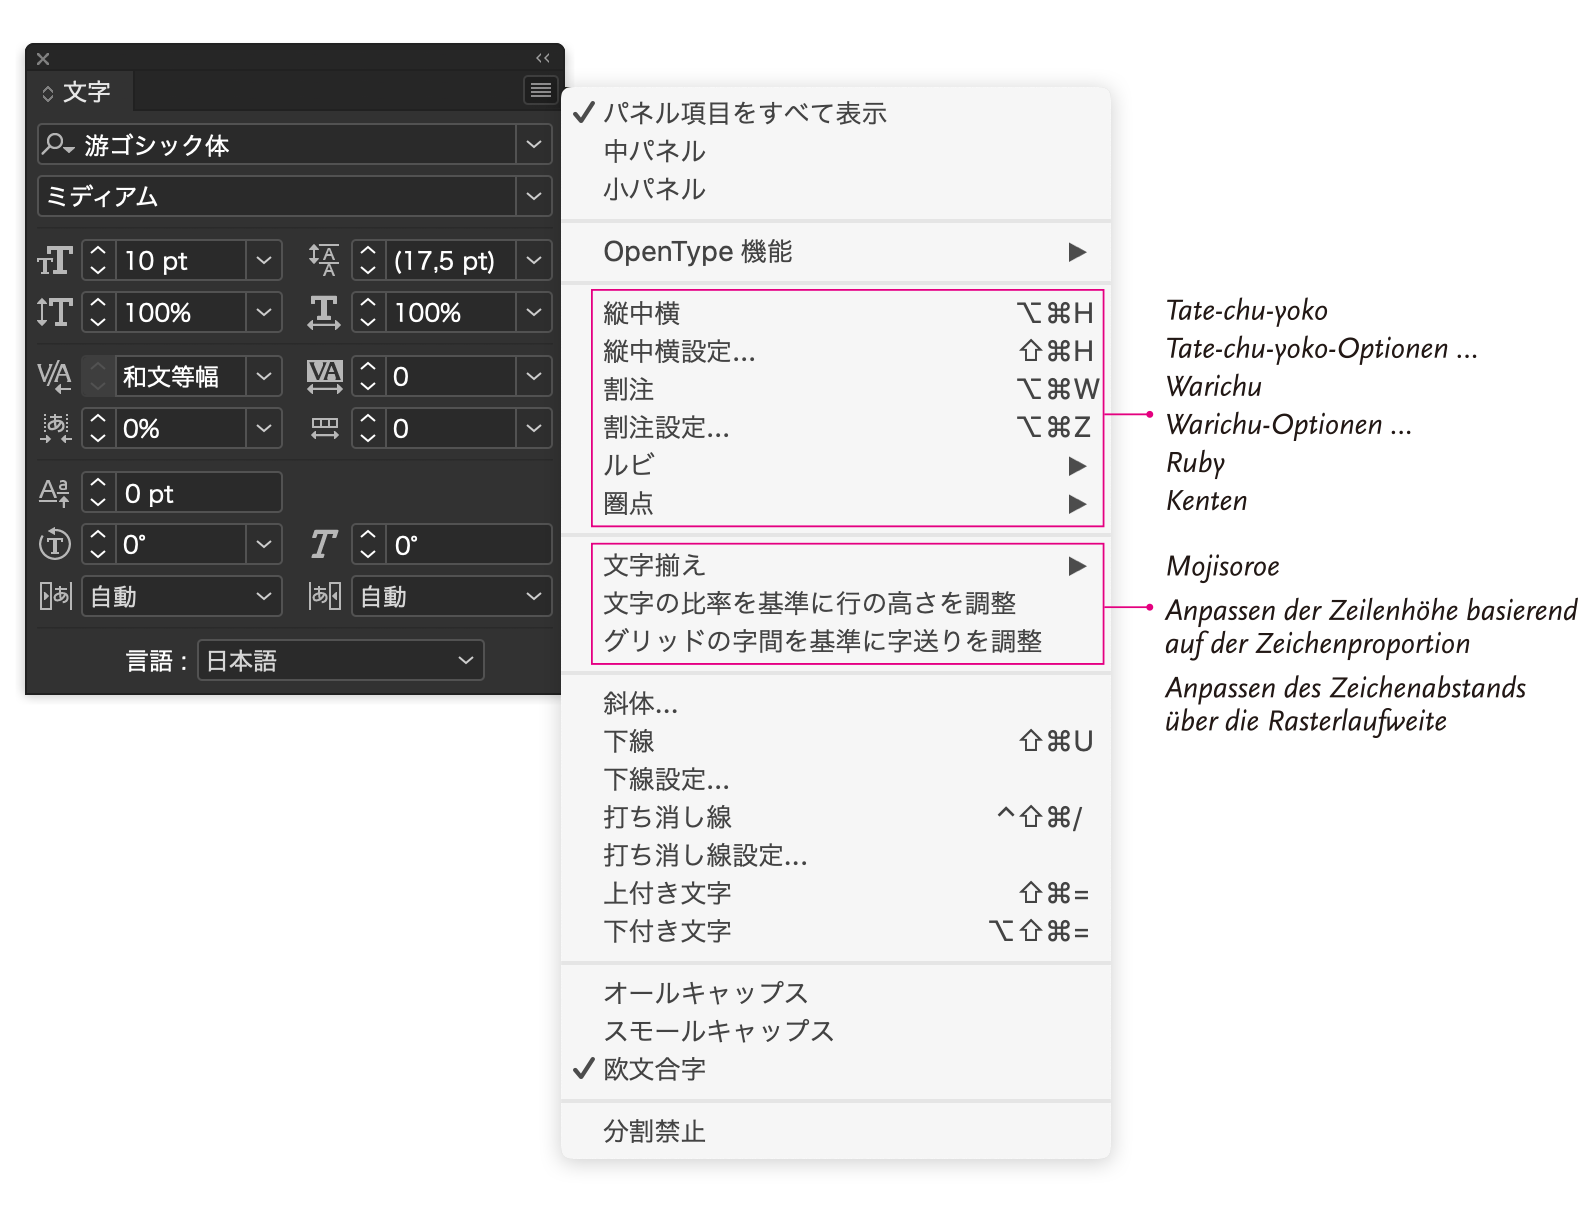Click the baseline shift icon

pyautogui.click(x=55, y=493)
